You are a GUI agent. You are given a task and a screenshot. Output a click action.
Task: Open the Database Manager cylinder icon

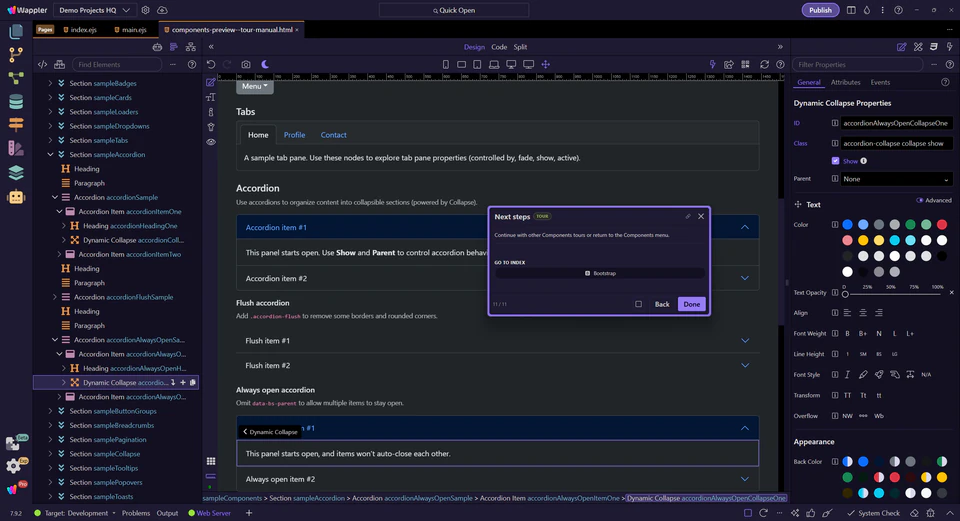[16, 102]
